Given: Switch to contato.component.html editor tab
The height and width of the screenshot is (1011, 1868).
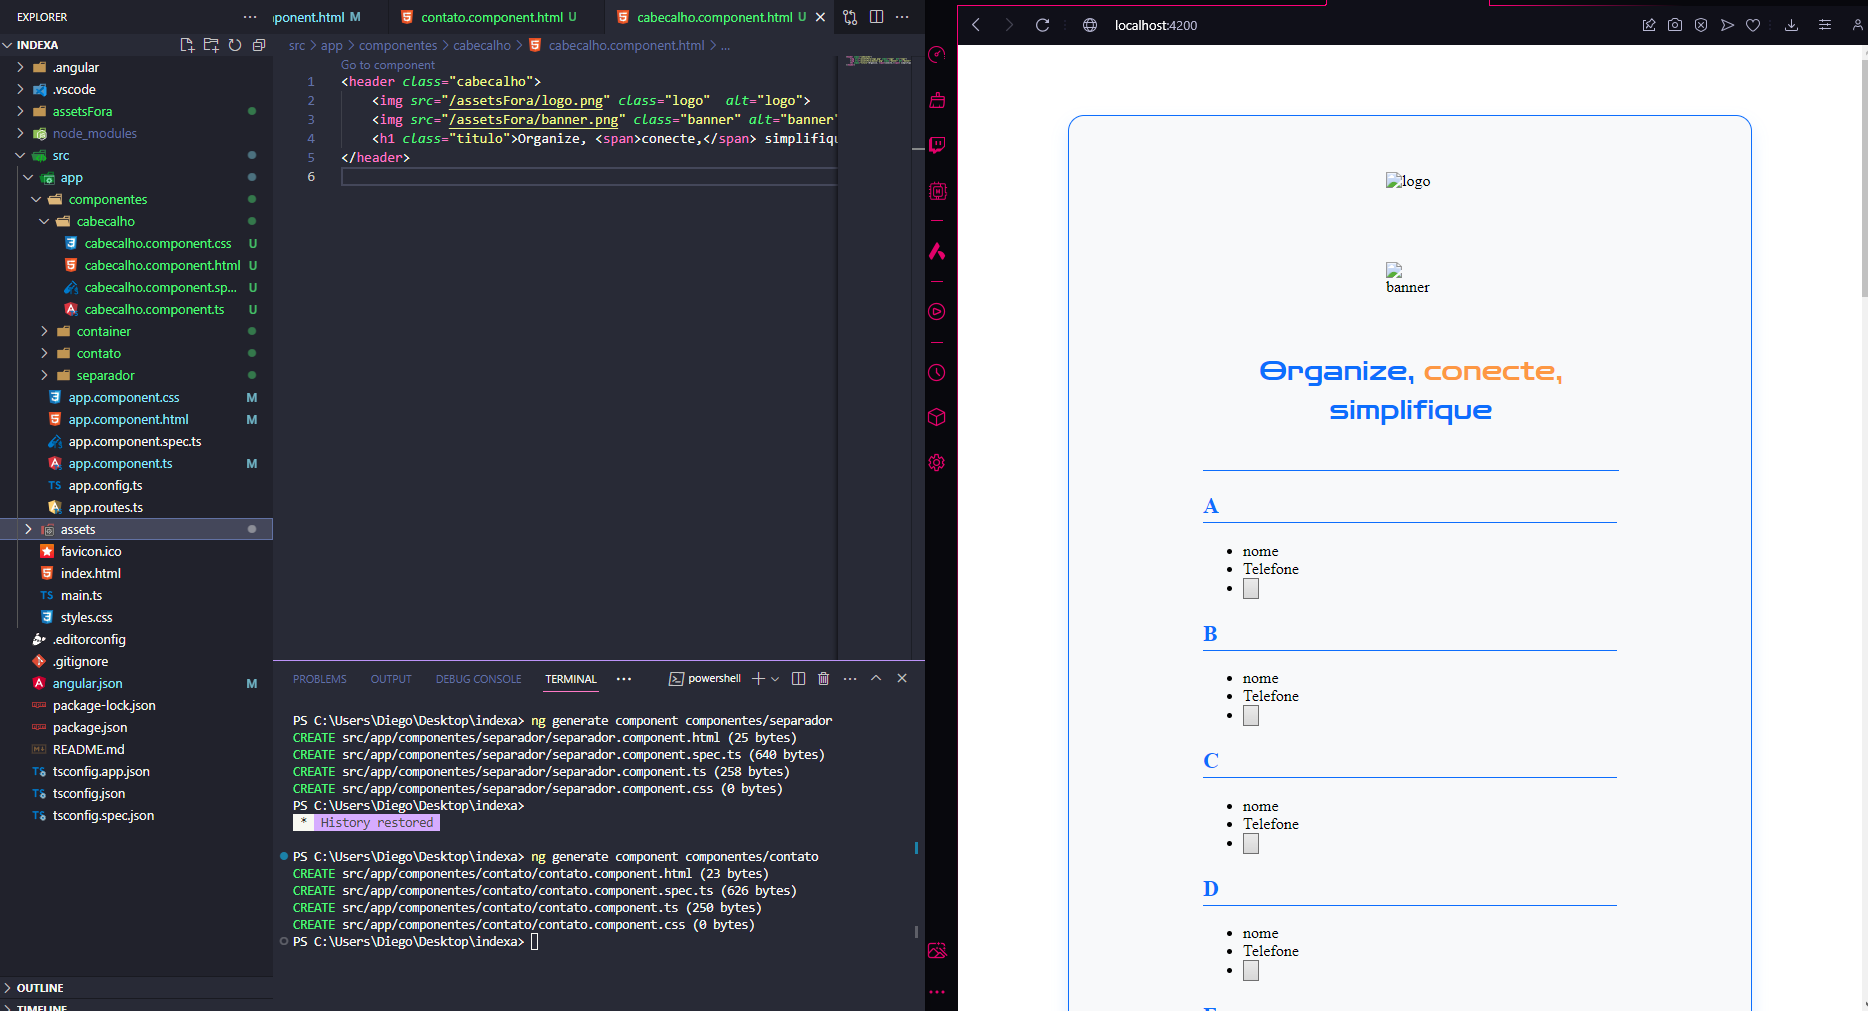Looking at the screenshot, I should pyautogui.click(x=491, y=17).
